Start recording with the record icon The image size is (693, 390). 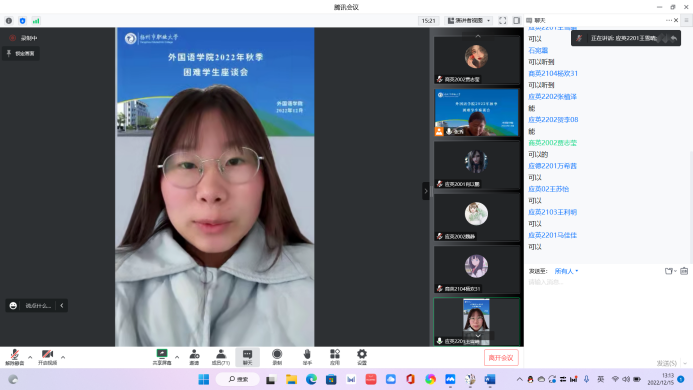coord(277,357)
